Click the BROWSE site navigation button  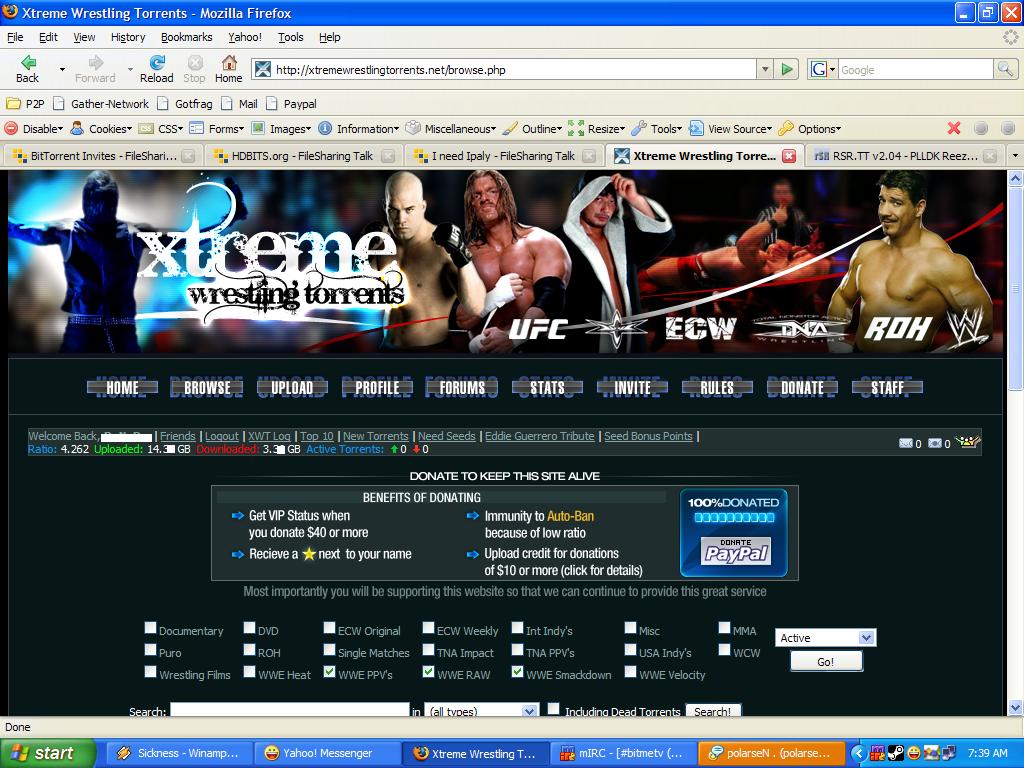pos(206,387)
